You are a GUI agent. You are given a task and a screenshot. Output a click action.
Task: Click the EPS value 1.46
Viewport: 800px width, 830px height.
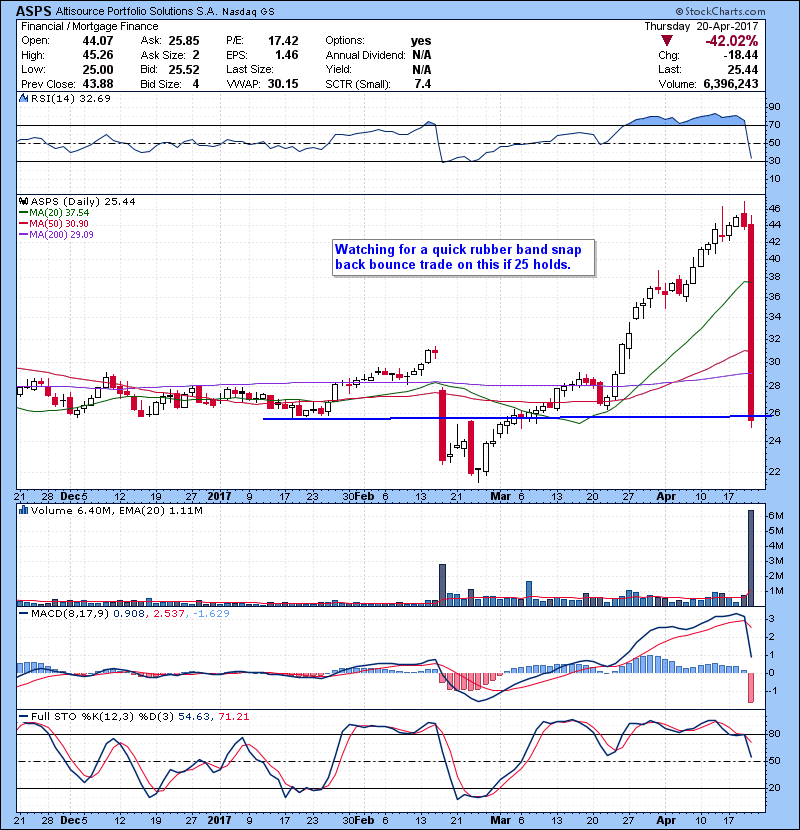pyautogui.click(x=286, y=55)
